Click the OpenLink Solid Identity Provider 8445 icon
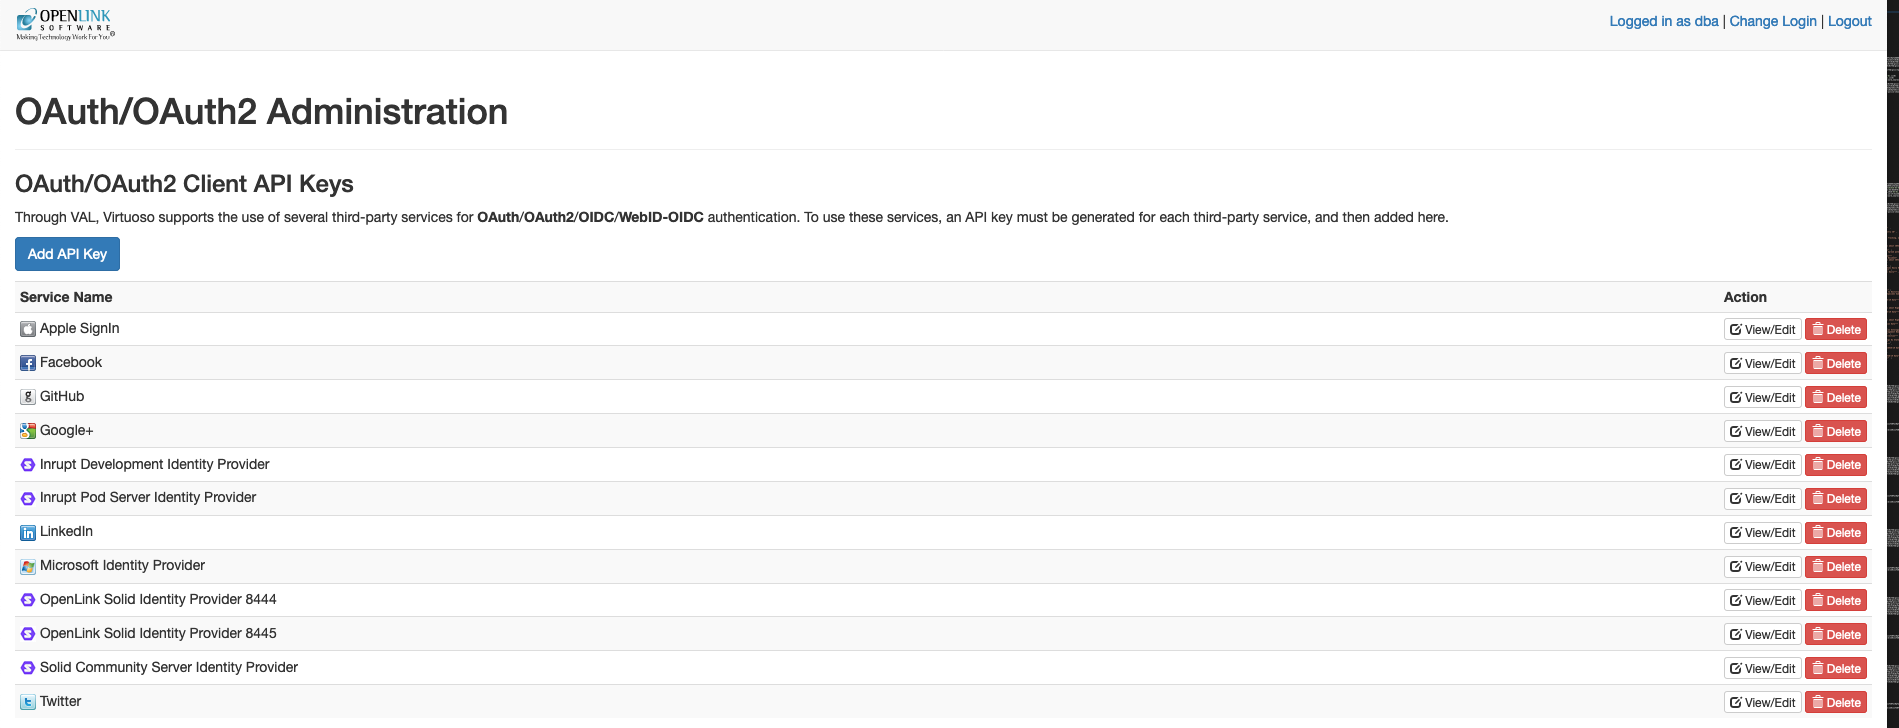Screen dimensions: 1899x728 tap(28, 634)
